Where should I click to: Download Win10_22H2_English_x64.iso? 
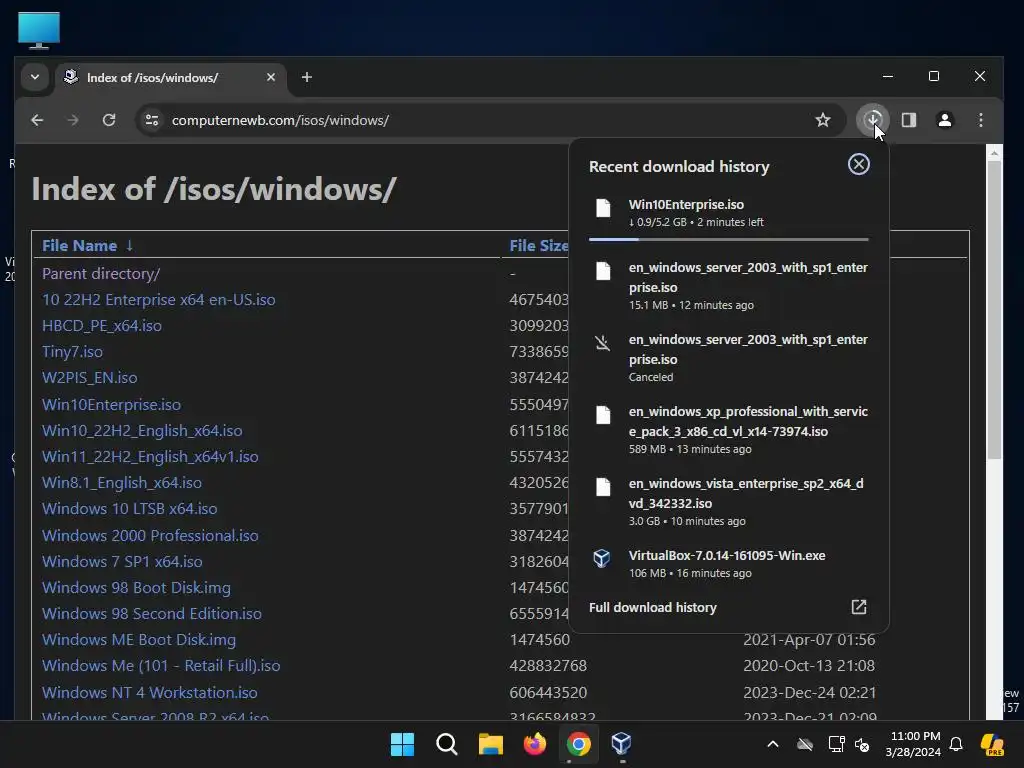pyautogui.click(x=142, y=431)
